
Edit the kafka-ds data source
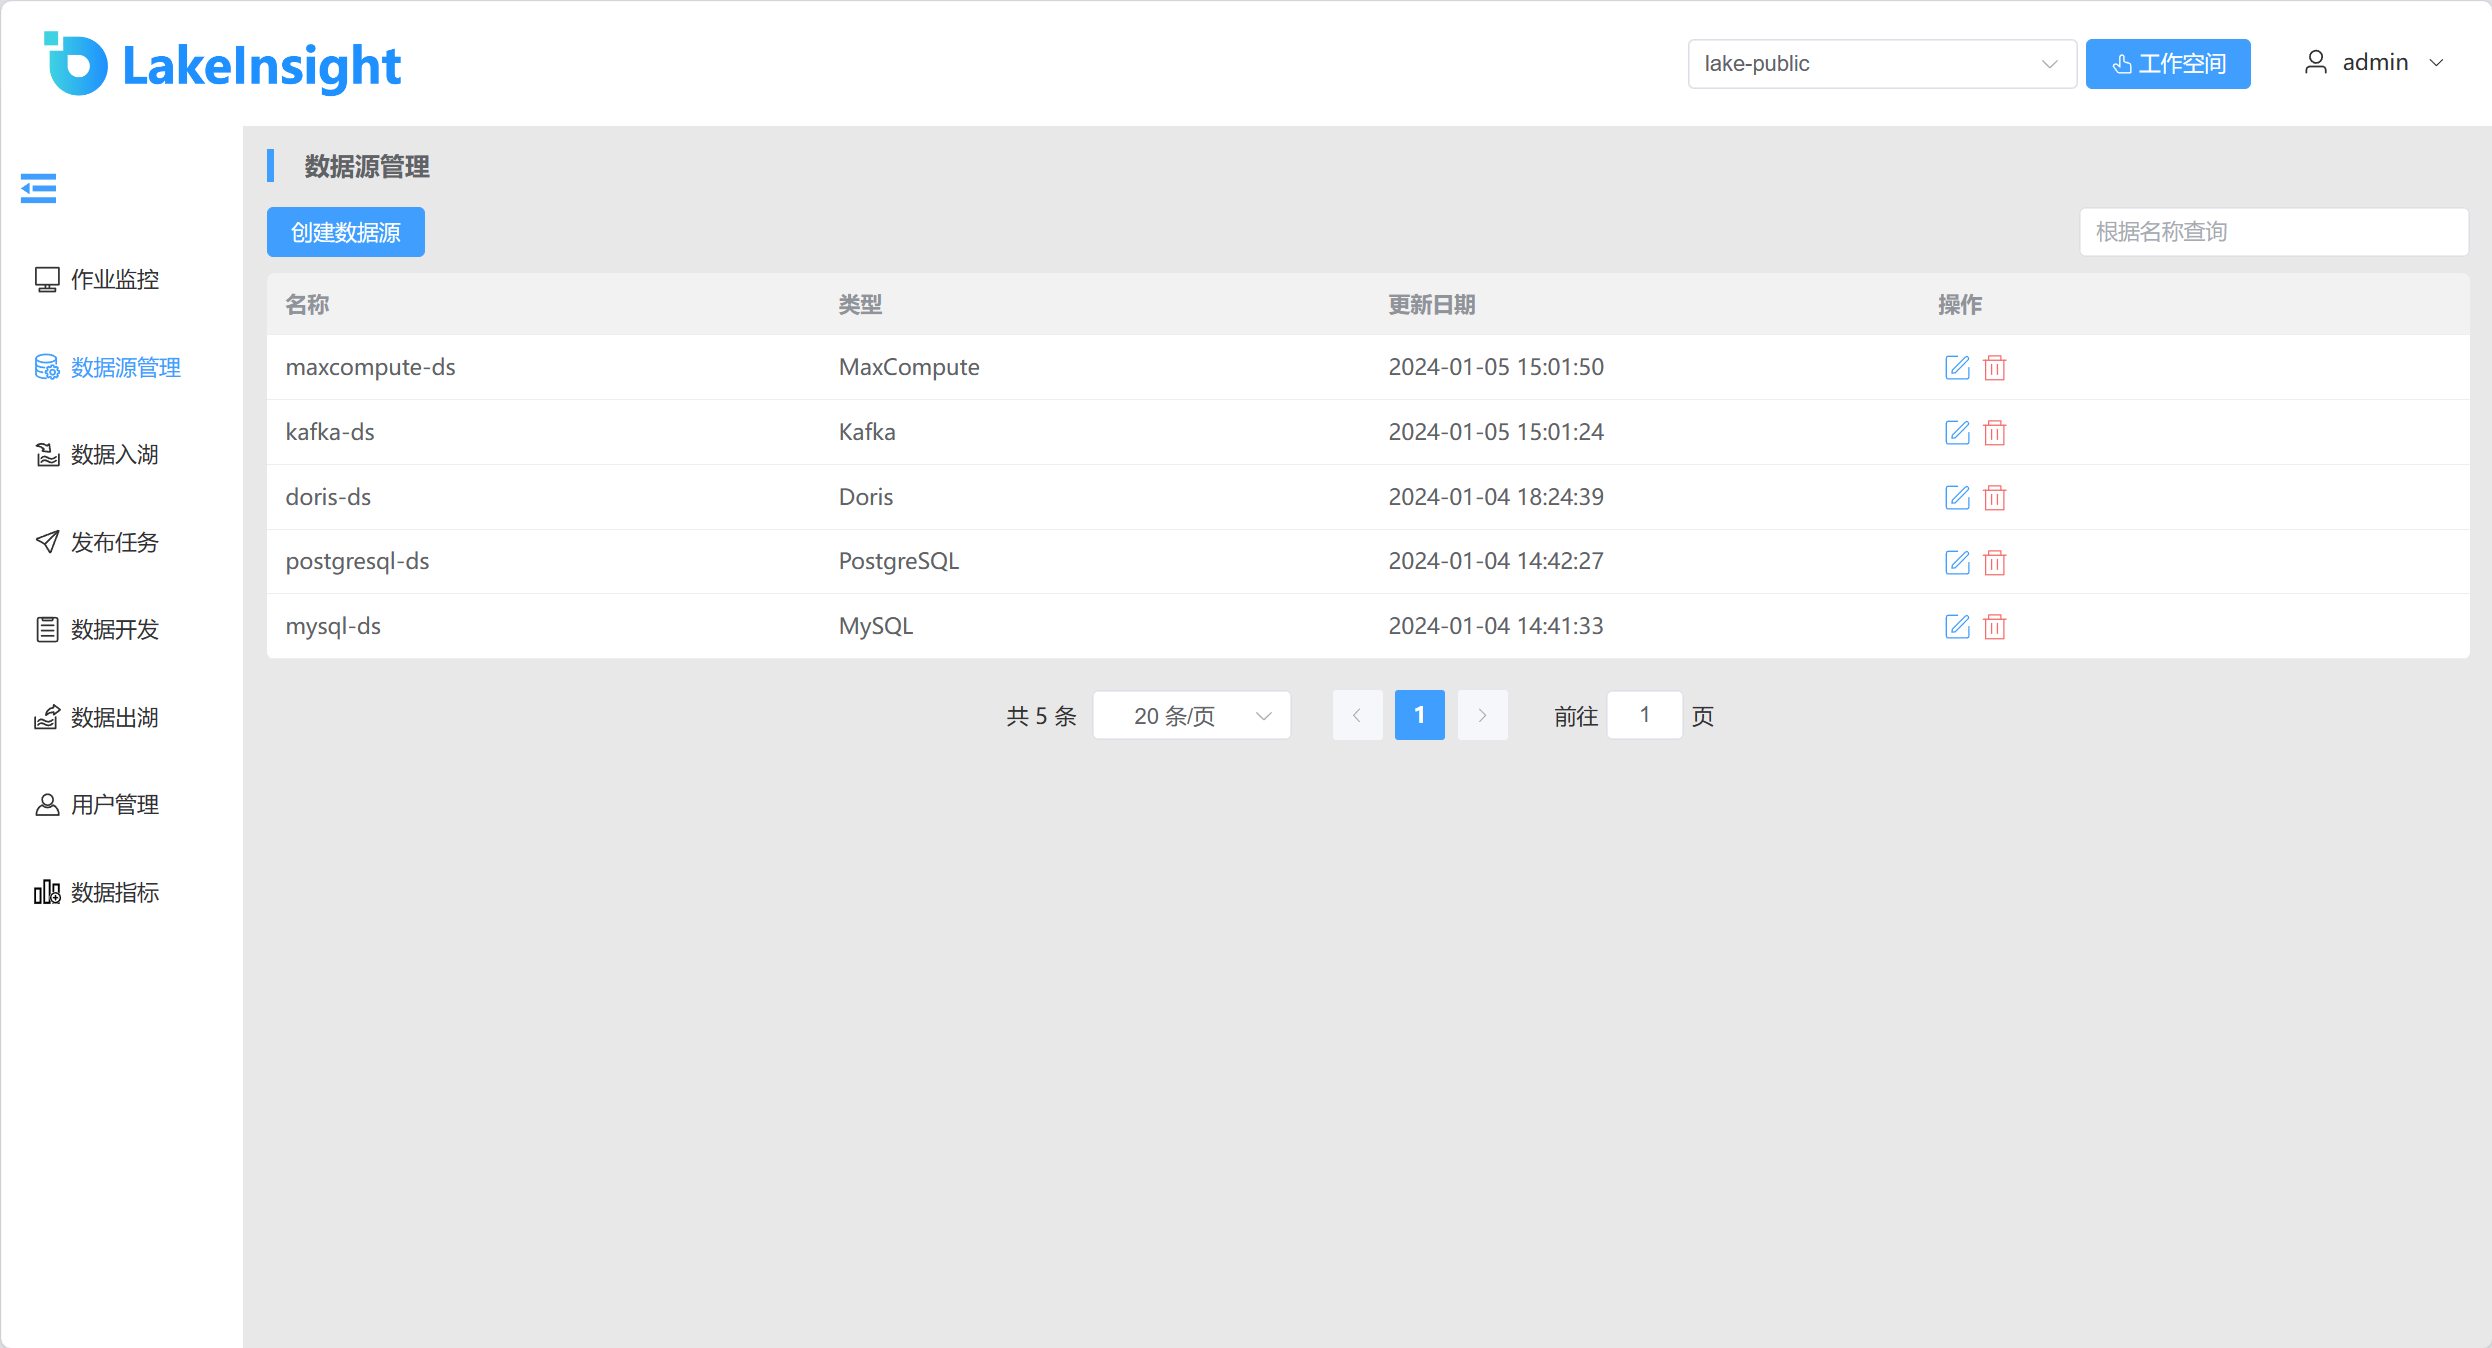pyautogui.click(x=1957, y=432)
